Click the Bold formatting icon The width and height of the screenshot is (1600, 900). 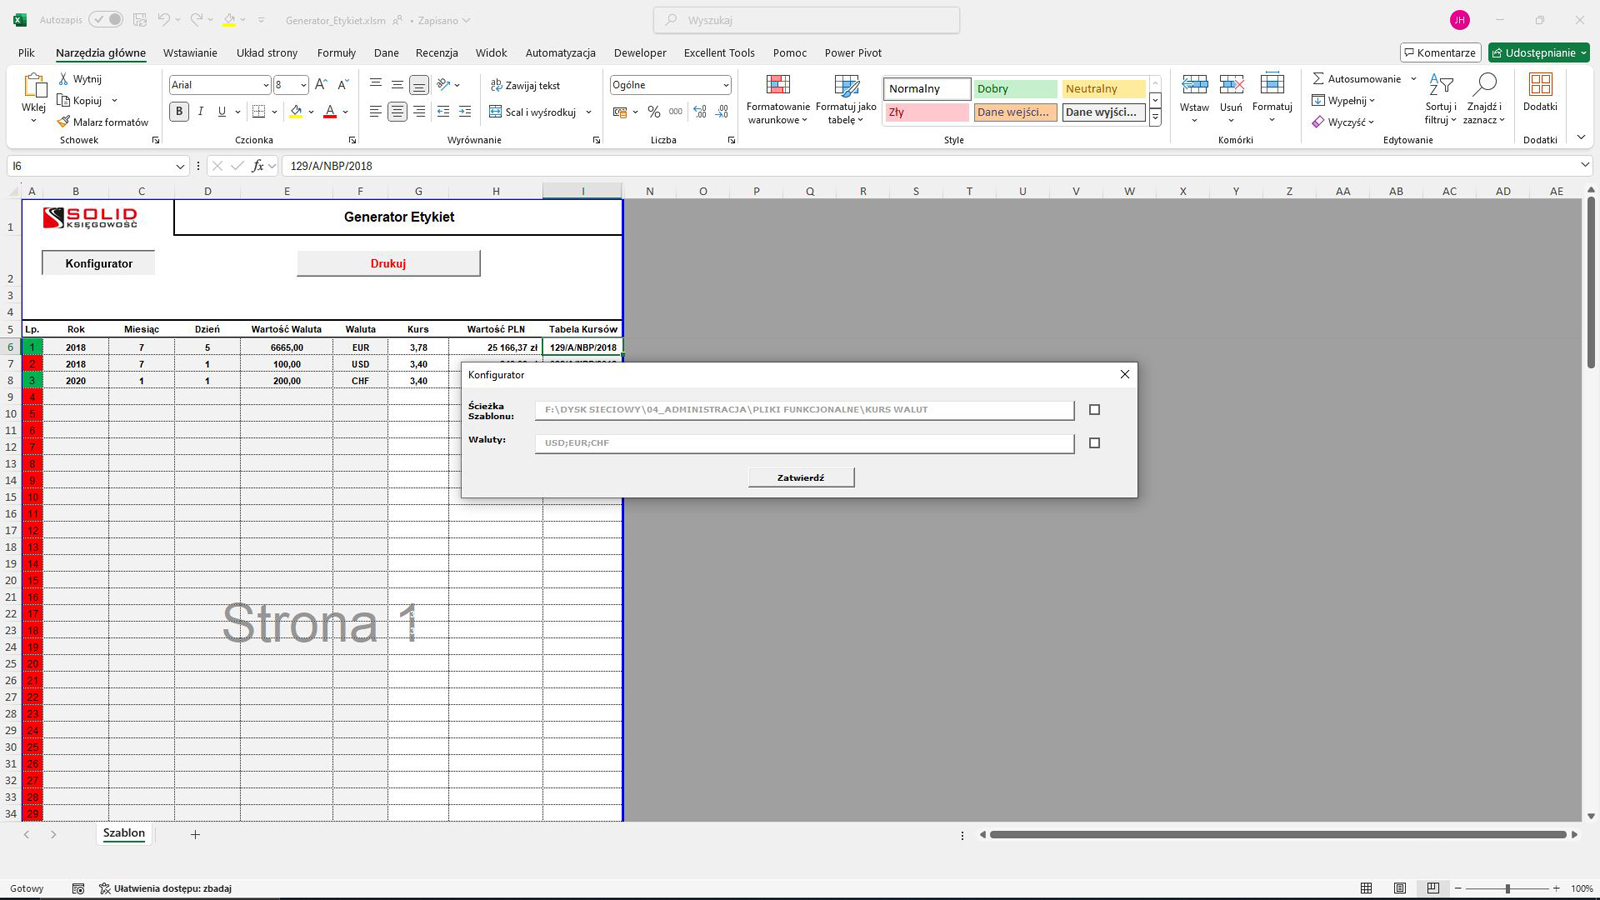[x=179, y=112]
